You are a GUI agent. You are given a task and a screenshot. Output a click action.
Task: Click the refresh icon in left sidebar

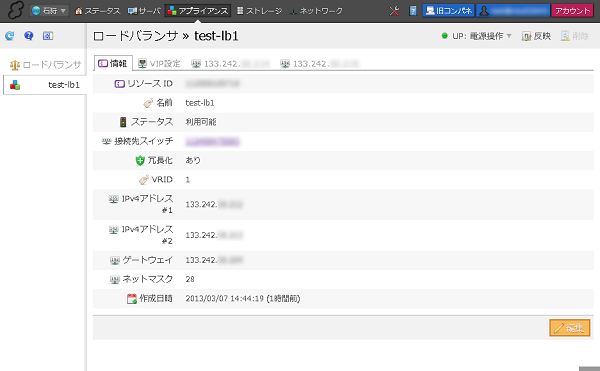click(10, 36)
